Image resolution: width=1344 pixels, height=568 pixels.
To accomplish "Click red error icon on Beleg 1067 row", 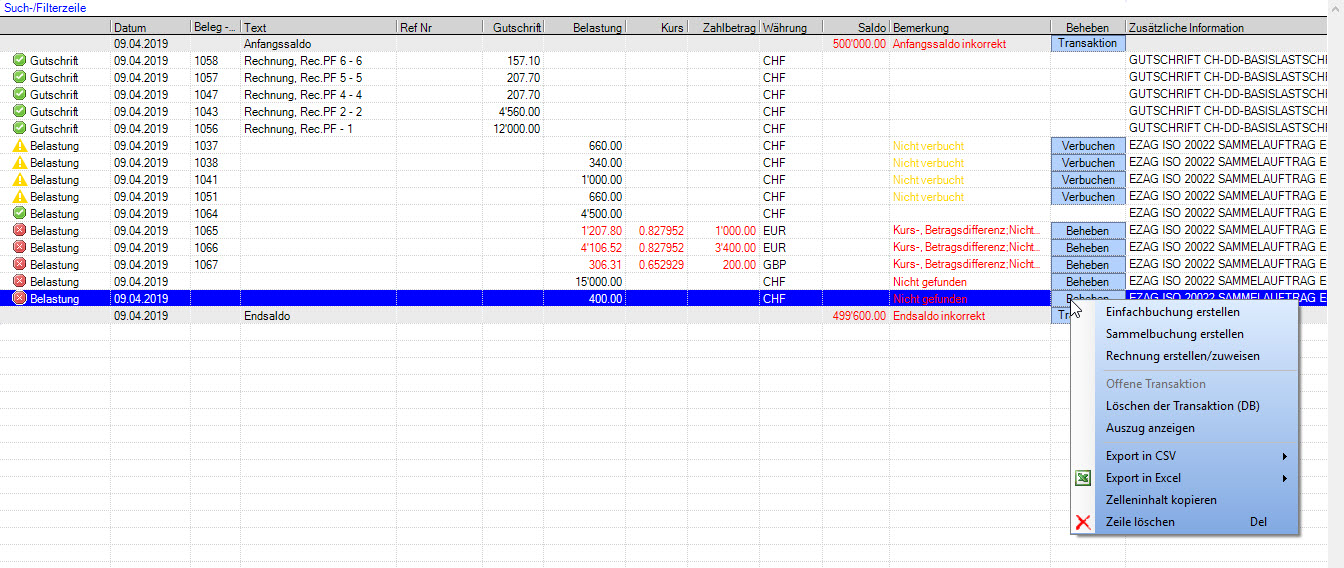I will click(x=19, y=265).
